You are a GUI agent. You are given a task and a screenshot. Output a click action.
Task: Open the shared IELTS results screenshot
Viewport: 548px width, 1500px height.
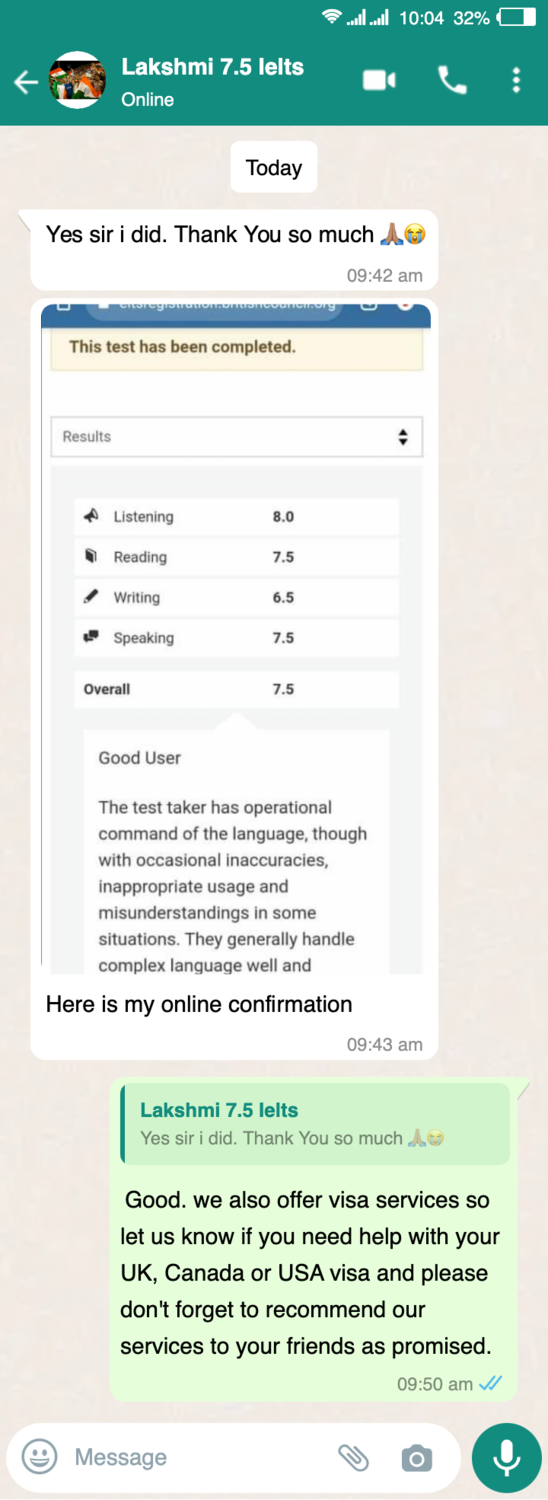tap(236, 638)
